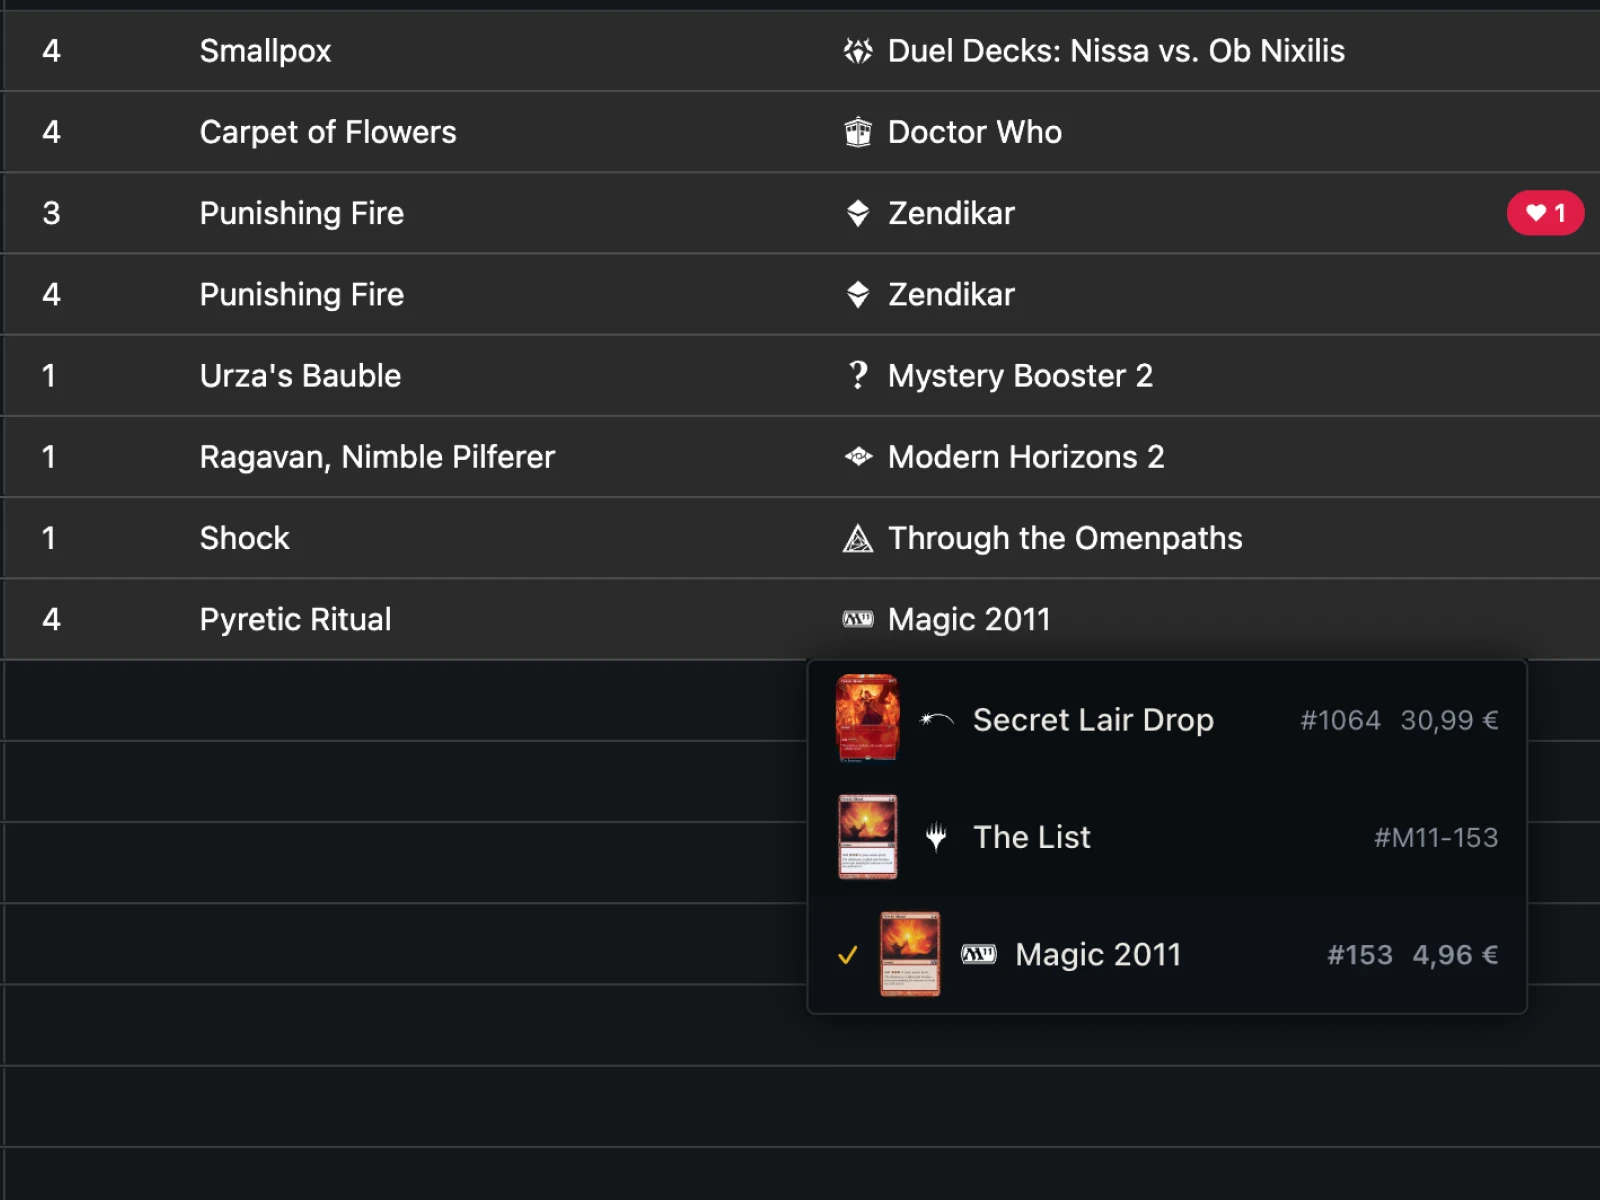
Task: Click the Through the Omenpaths triangle icon
Action: [x=858, y=539]
